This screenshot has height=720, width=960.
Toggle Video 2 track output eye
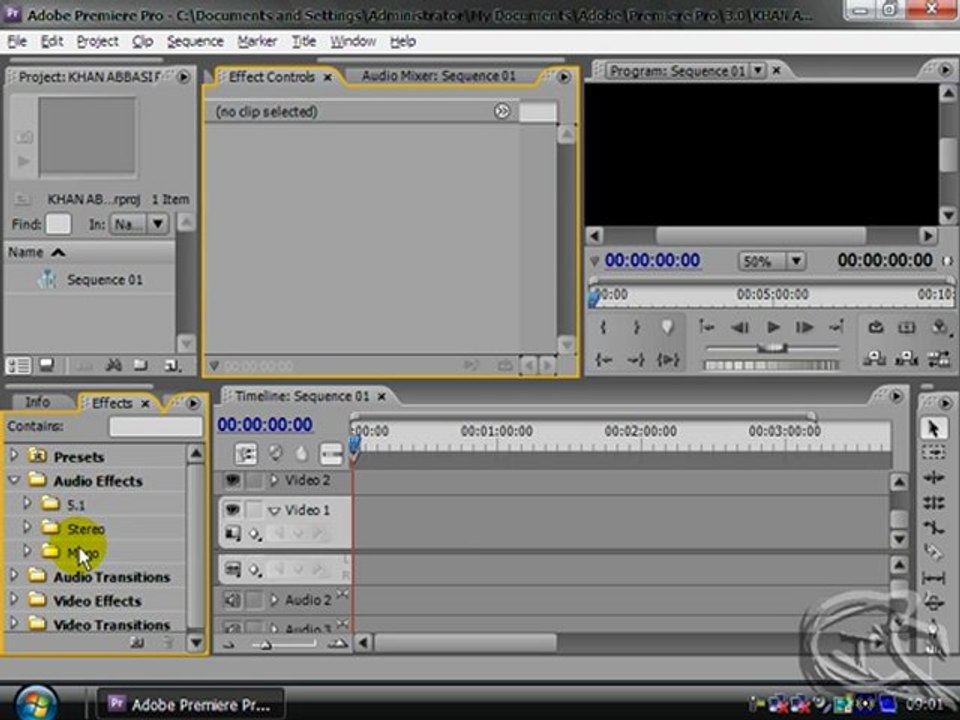pyautogui.click(x=233, y=480)
